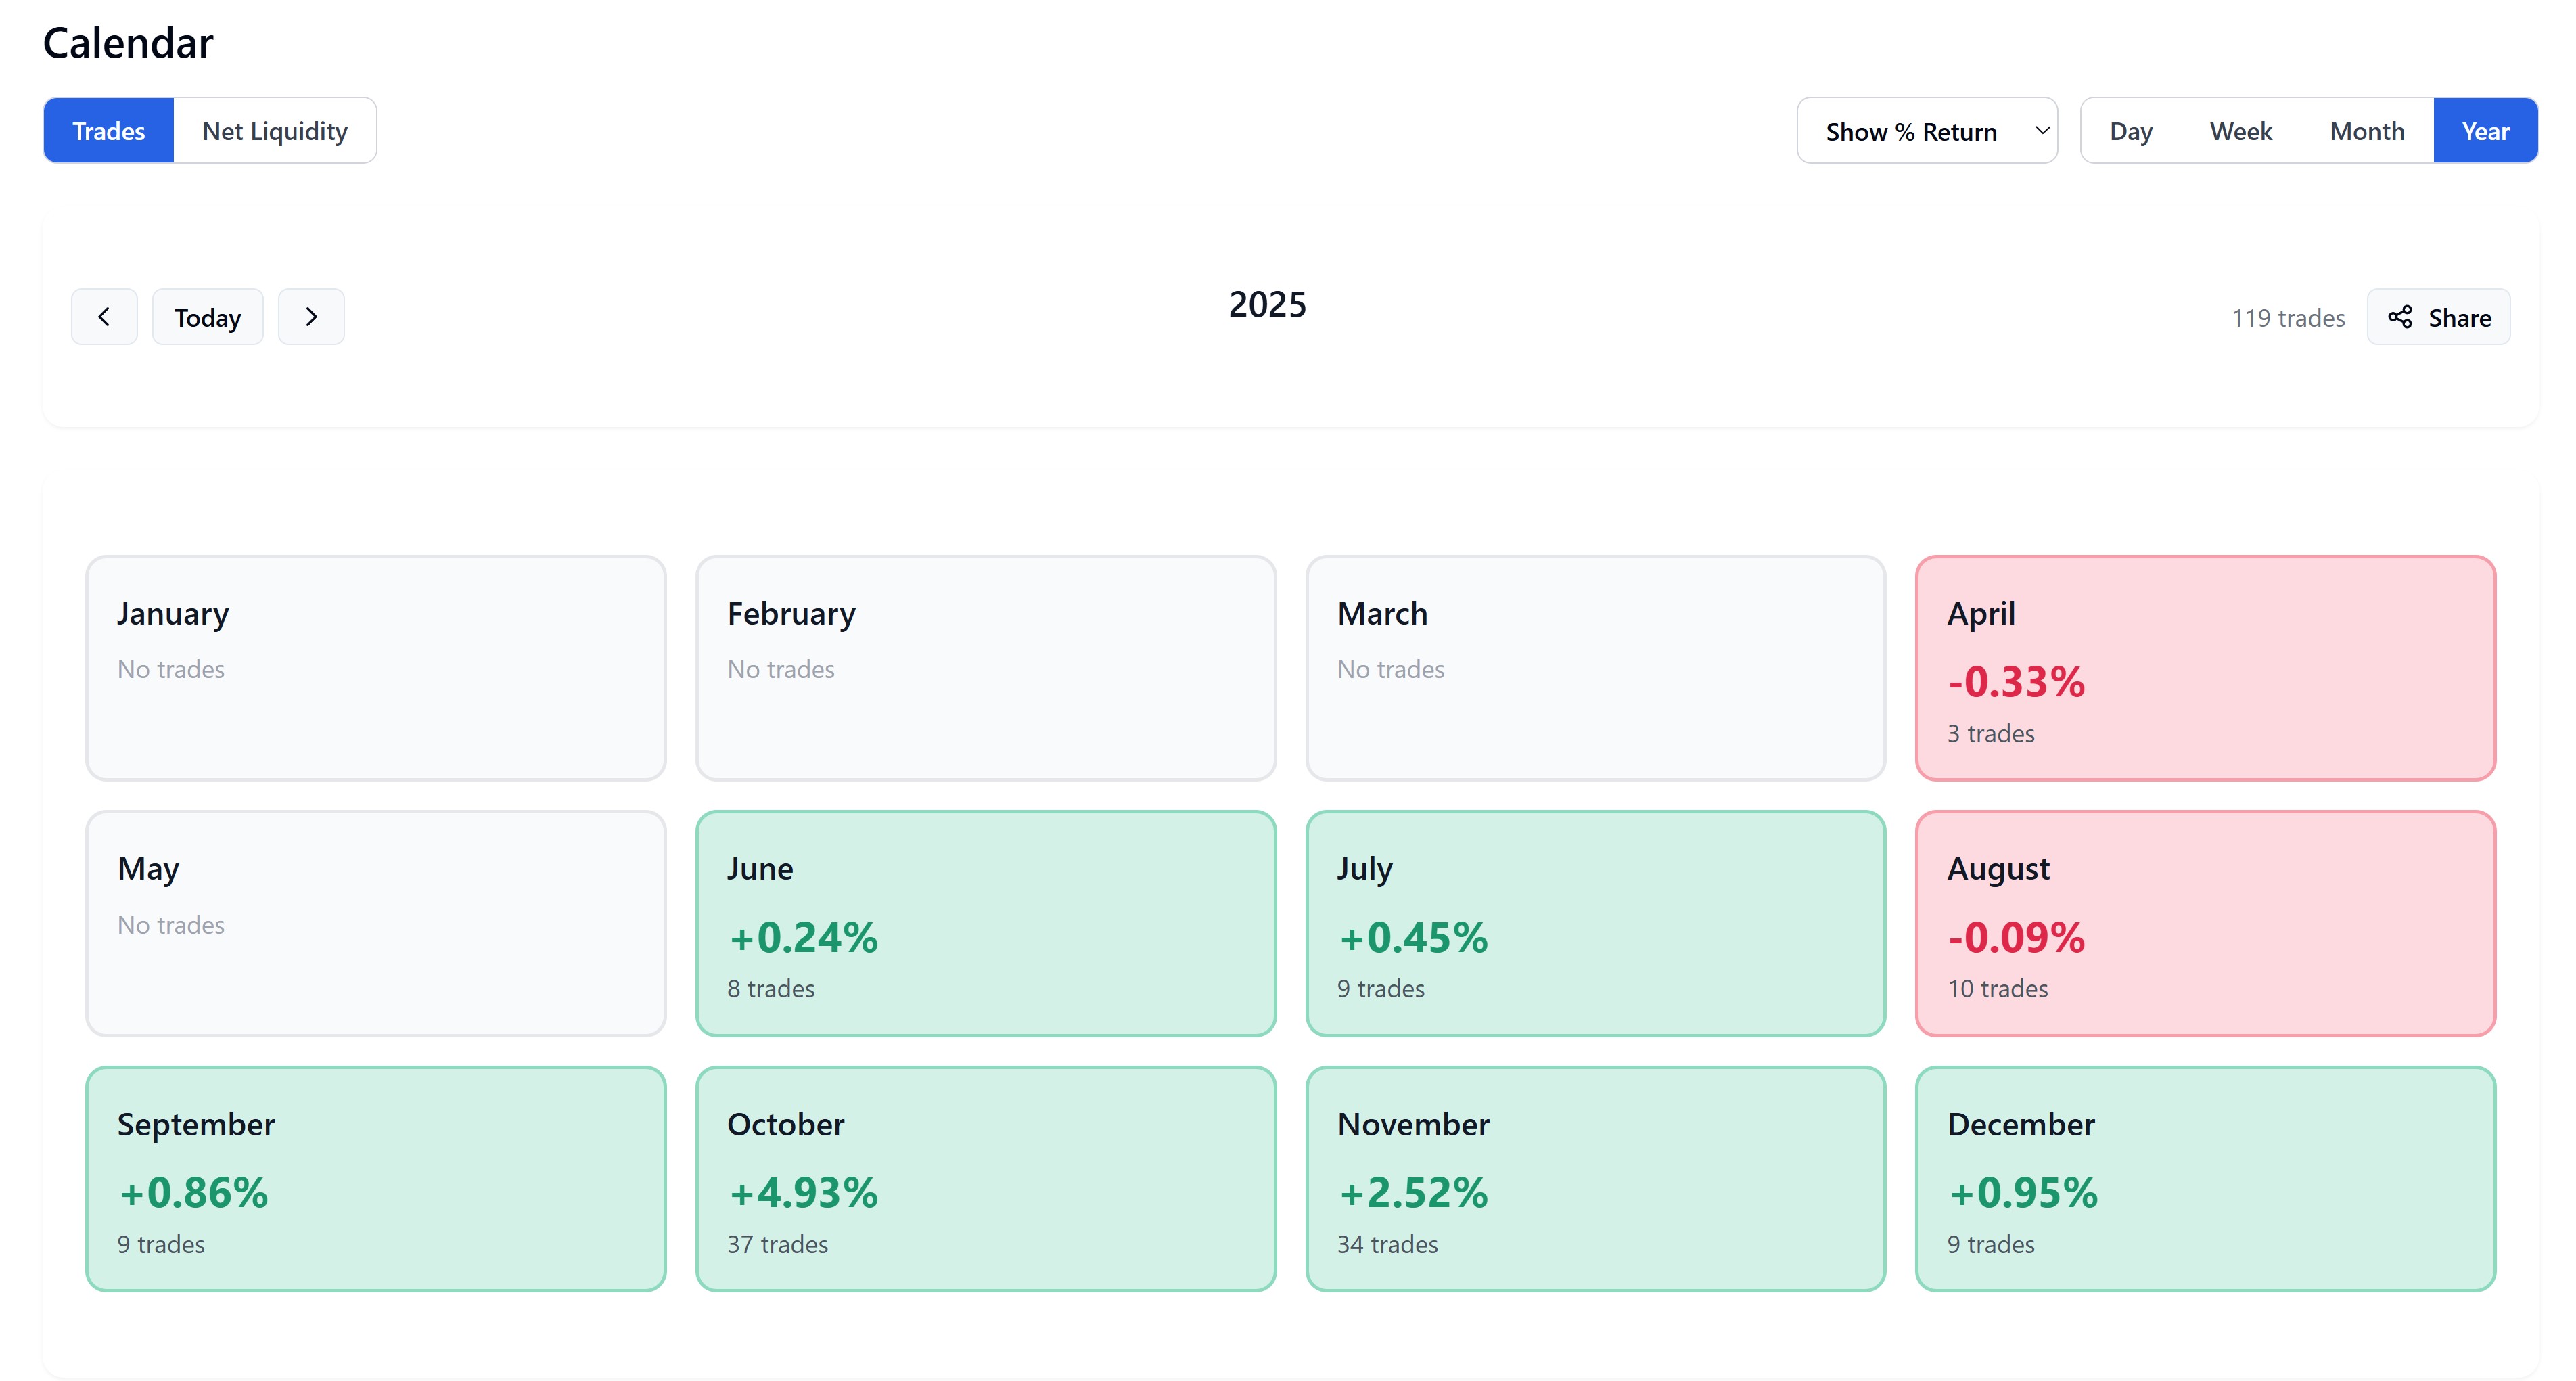Click the Share network icon
Viewport: 2576px width, 1381px height.
pyautogui.click(x=2399, y=317)
